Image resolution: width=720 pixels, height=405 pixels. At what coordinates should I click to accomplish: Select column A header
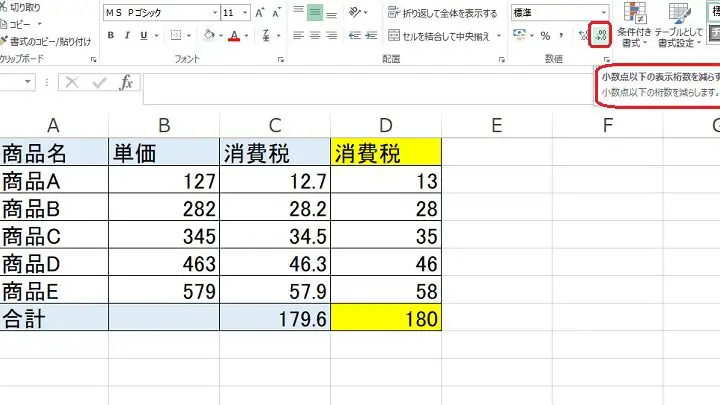[x=54, y=125]
